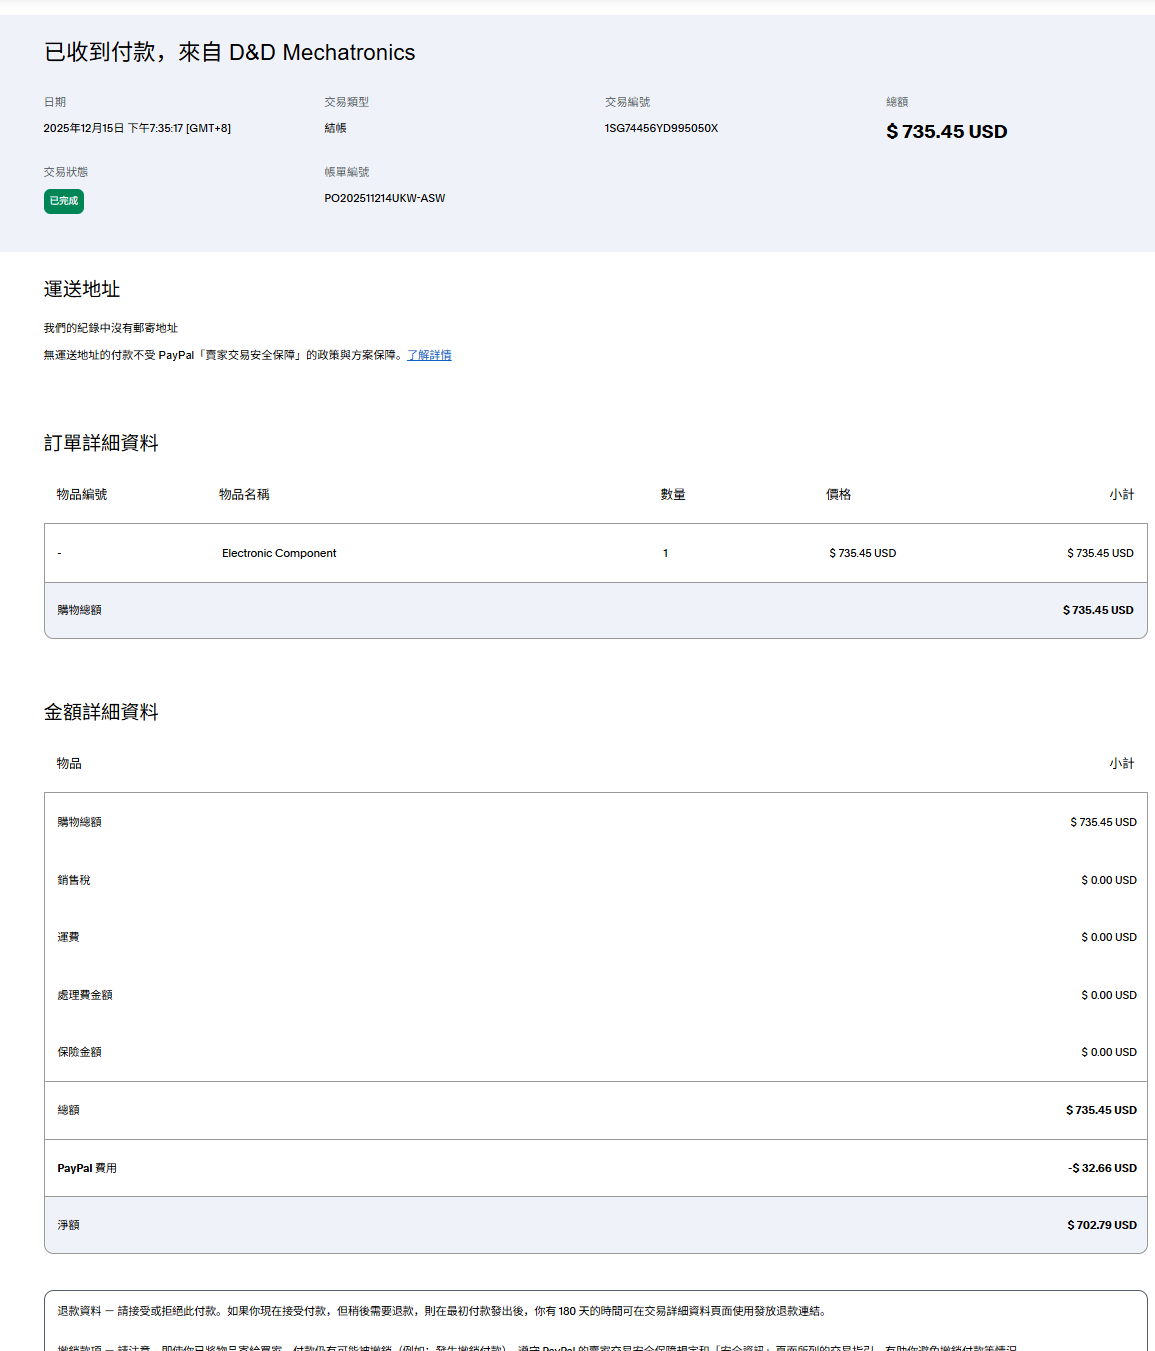Screen dimensions: 1155x1351
Task: Click the 銷售稅 row label
Action: point(74,880)
